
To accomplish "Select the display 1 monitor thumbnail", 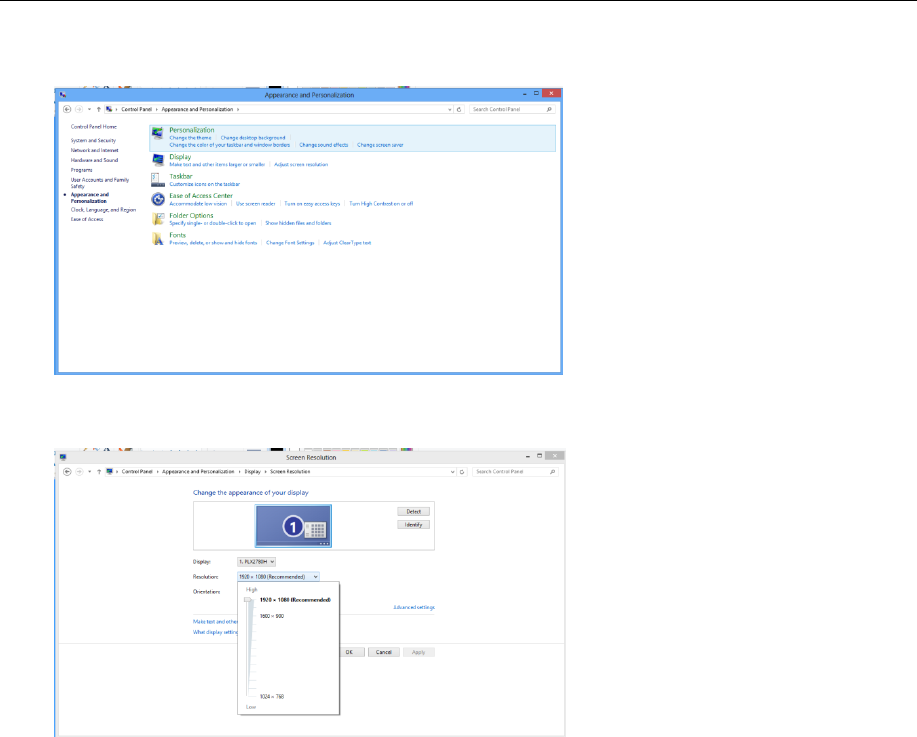I will point(294,526).
